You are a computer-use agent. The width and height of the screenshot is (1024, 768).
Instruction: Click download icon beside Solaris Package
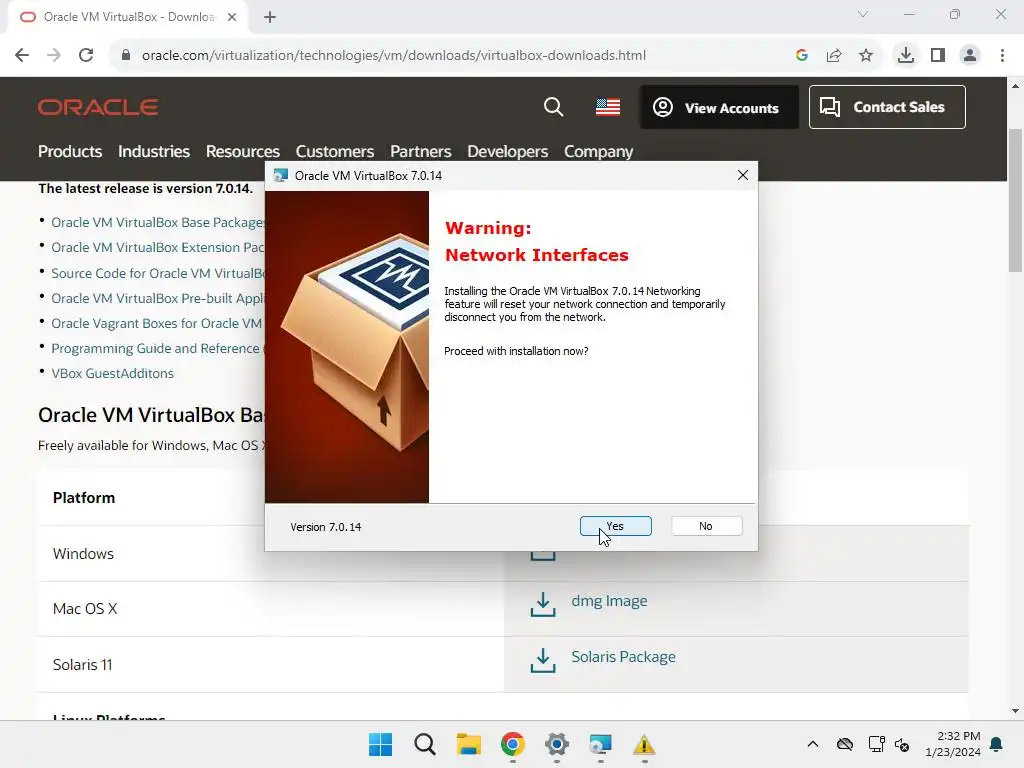[x=543, y=660]
